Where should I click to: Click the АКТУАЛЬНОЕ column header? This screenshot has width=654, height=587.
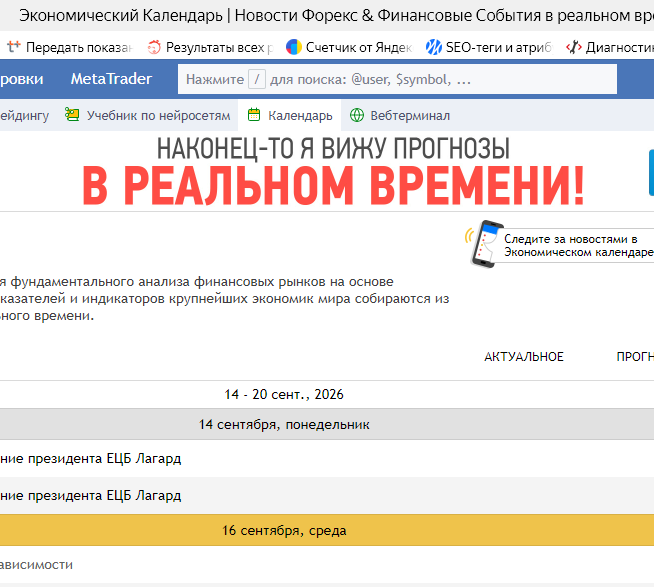click(x=523, y=357)
